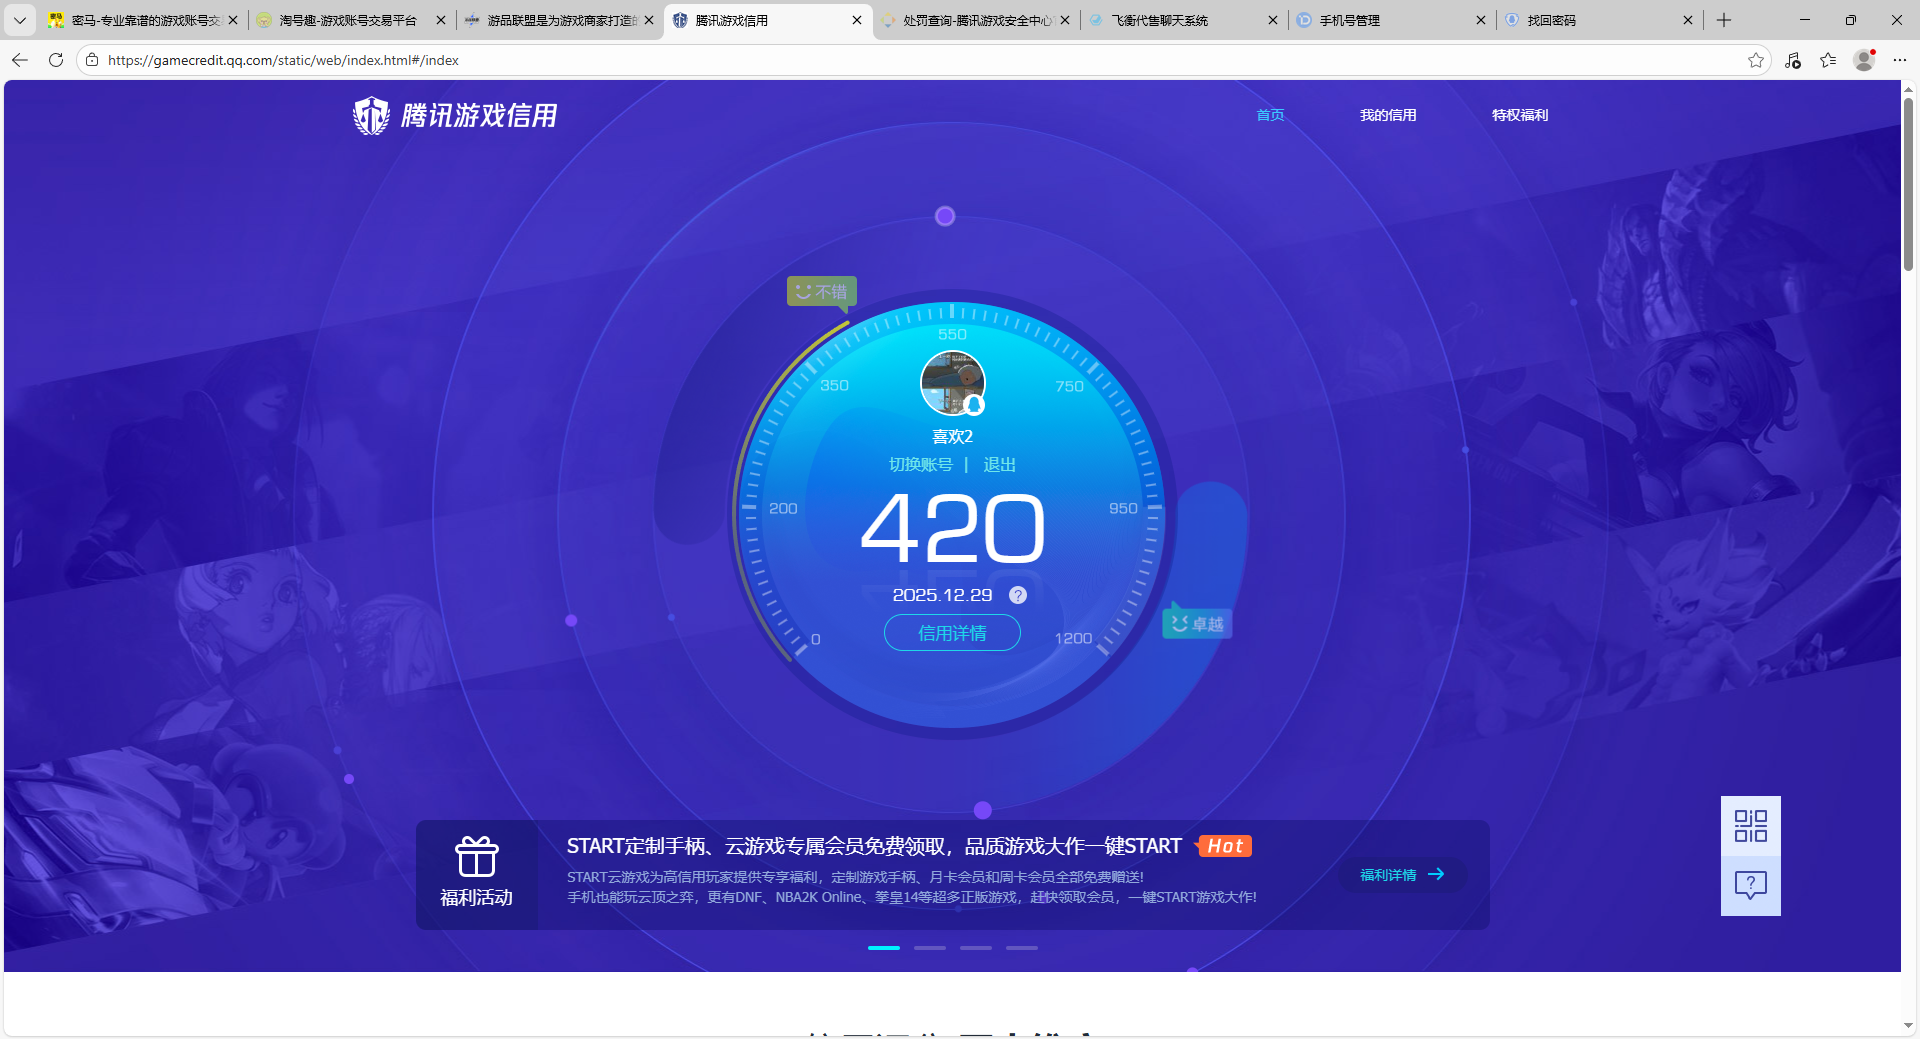Click the 福利详情 button
Image resolution: width=1920 pixels, height=1039 pixels.
[1400, 875]
